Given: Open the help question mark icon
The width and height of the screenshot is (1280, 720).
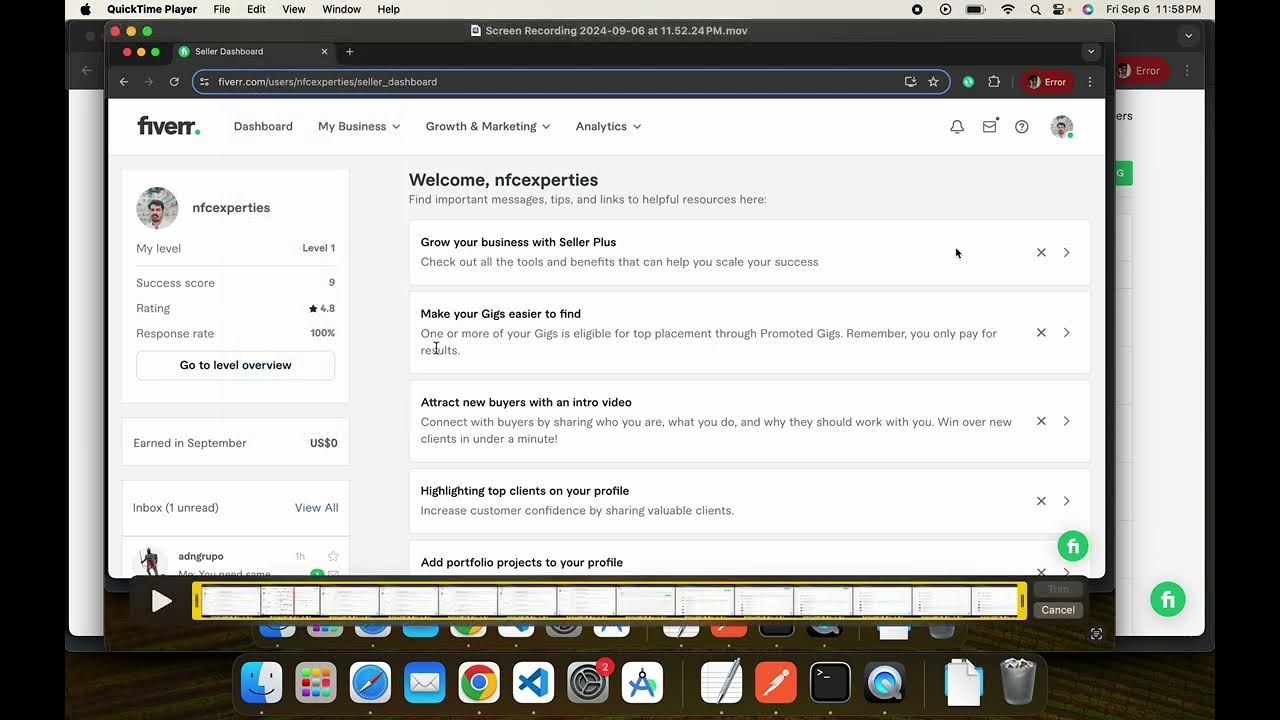Looking at the screenshot, I should pos(1022,127).
